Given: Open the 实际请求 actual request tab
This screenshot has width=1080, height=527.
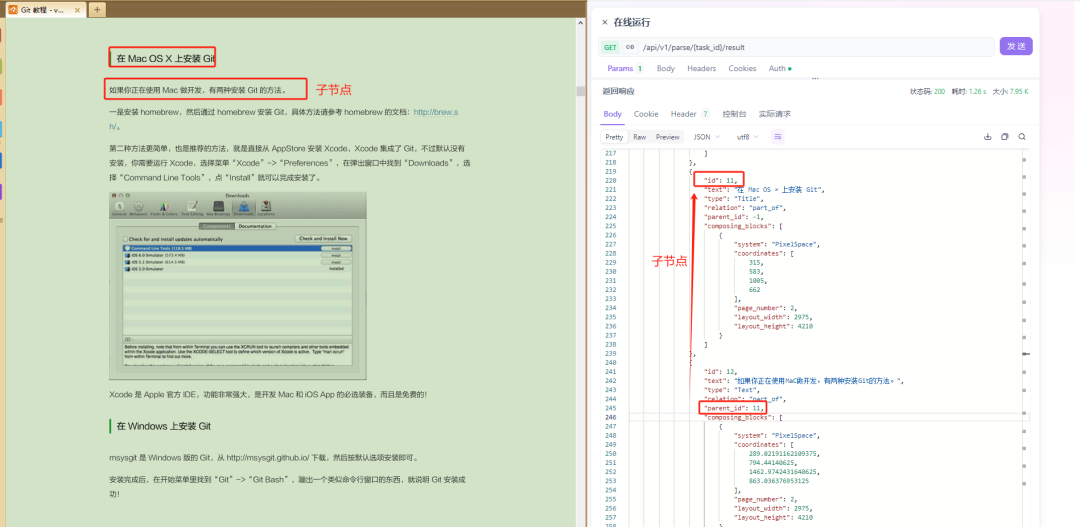Looking at the screenshot, I should [775, 114].
